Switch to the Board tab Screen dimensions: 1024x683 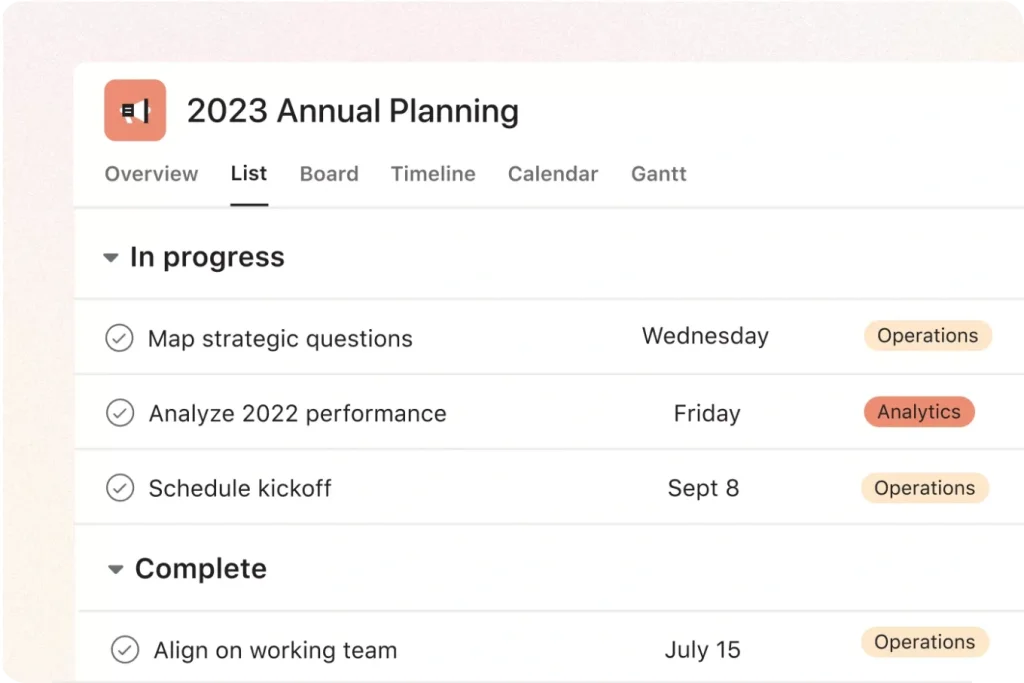click(329, 173)
